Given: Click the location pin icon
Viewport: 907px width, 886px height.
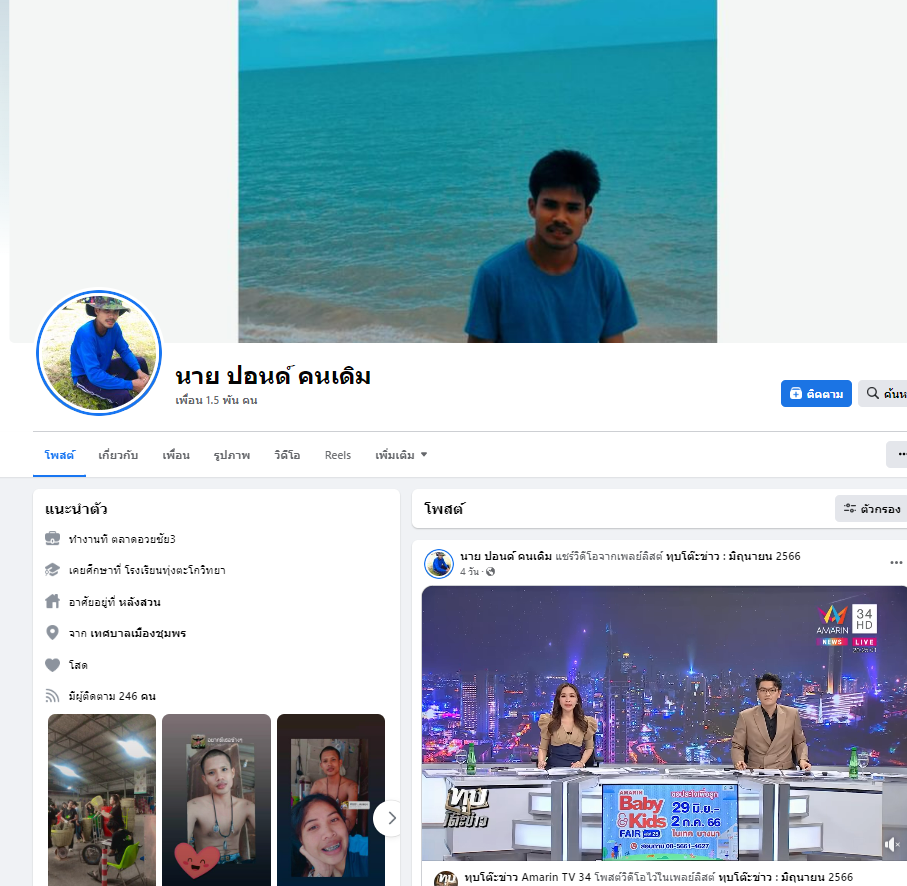Looking at the screenshot, I should click(x=52, y=633).
